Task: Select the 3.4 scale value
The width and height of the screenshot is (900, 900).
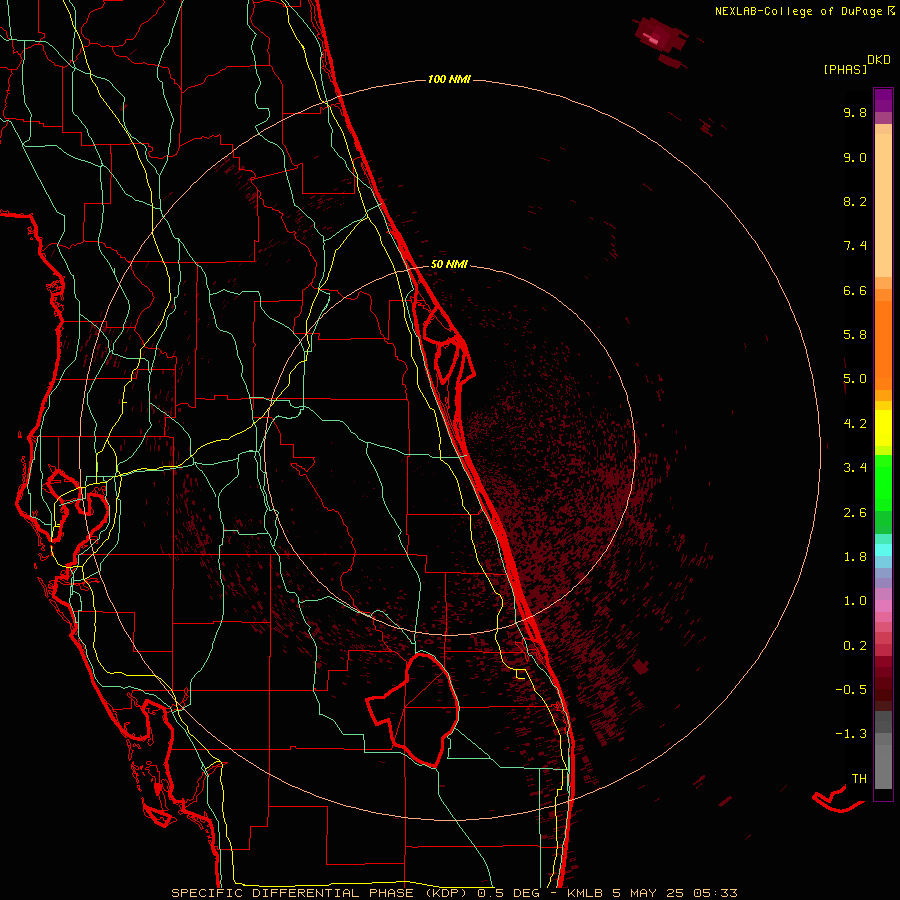Action: coord(855,468)
